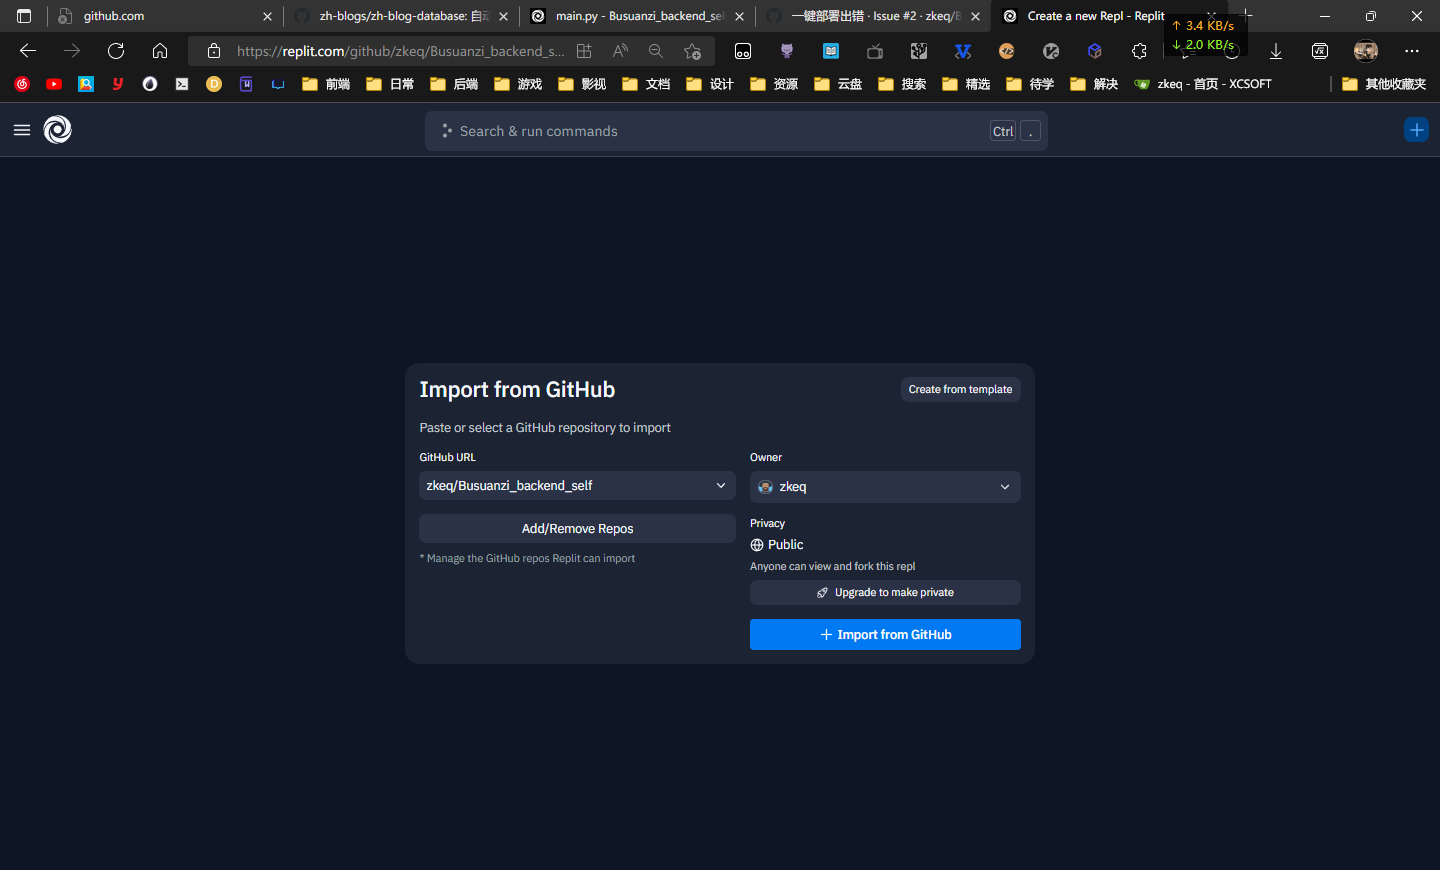Open the Replit hamburger menu
The width and height of the screenshot is (1440, 870).
(21, 130)
